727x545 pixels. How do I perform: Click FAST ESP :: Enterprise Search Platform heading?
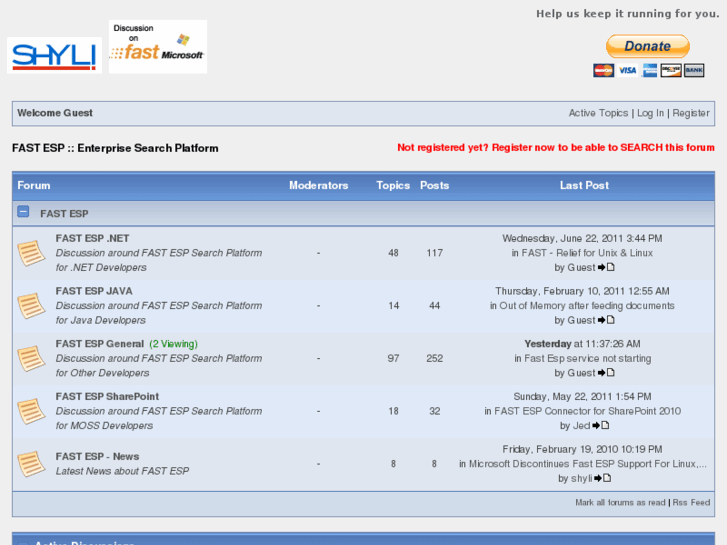click(x=115, y=148)
